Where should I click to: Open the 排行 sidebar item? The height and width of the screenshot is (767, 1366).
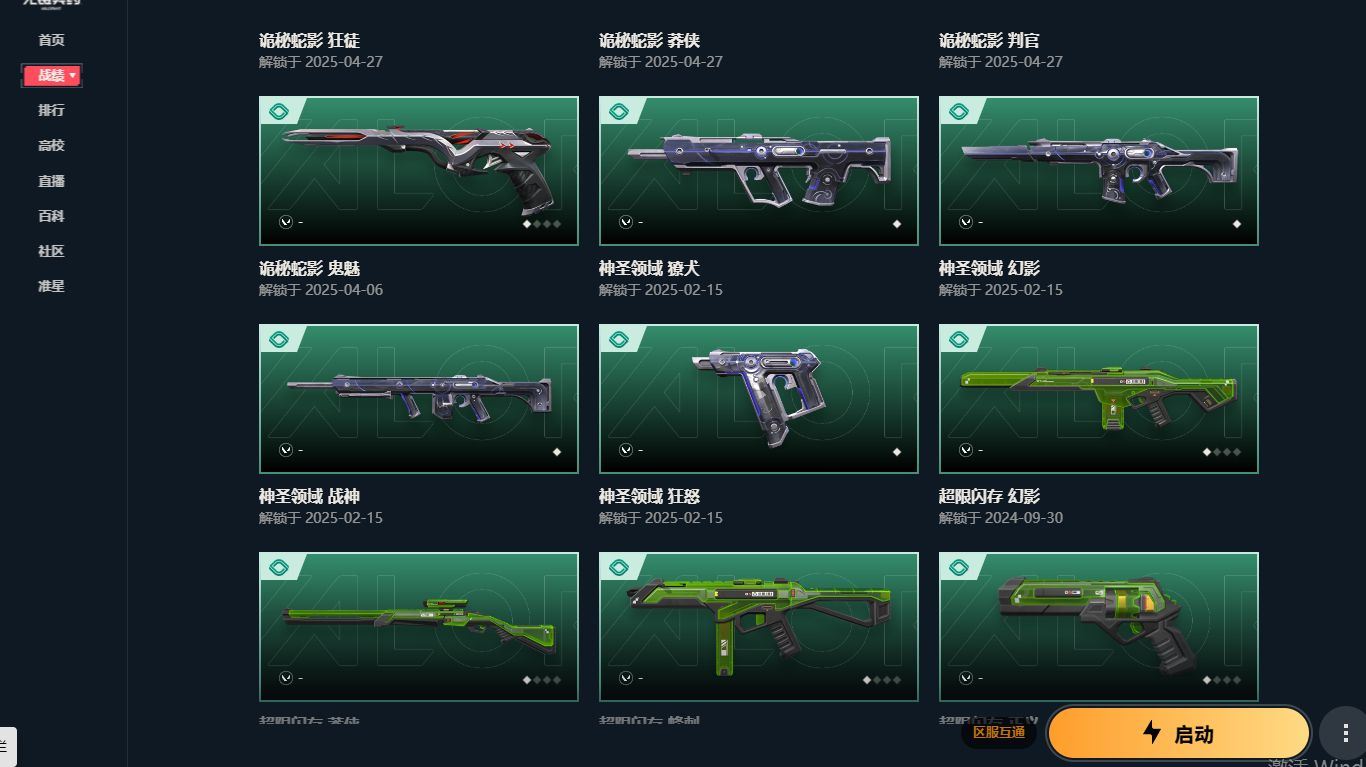pyautogui.click(x=51, y=110)
